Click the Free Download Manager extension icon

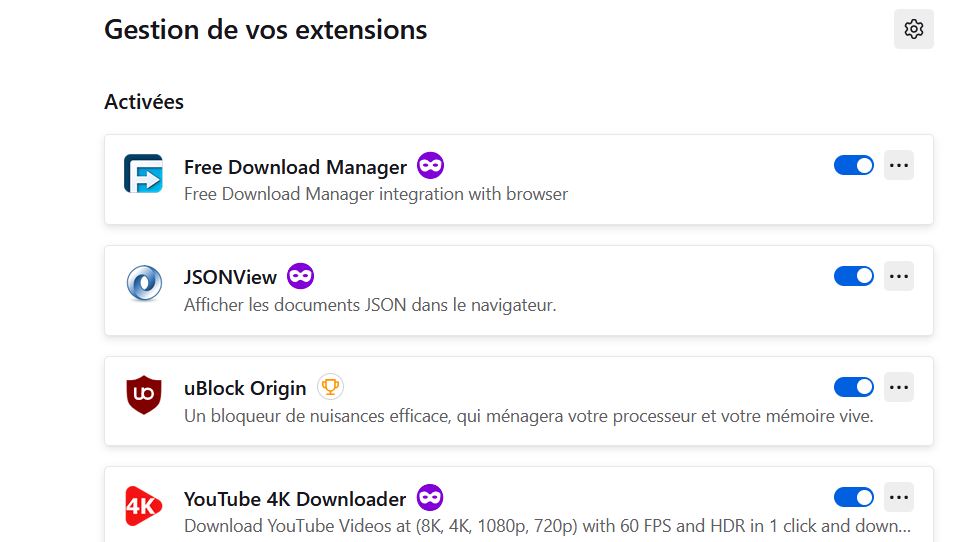(x=143, y=173)
